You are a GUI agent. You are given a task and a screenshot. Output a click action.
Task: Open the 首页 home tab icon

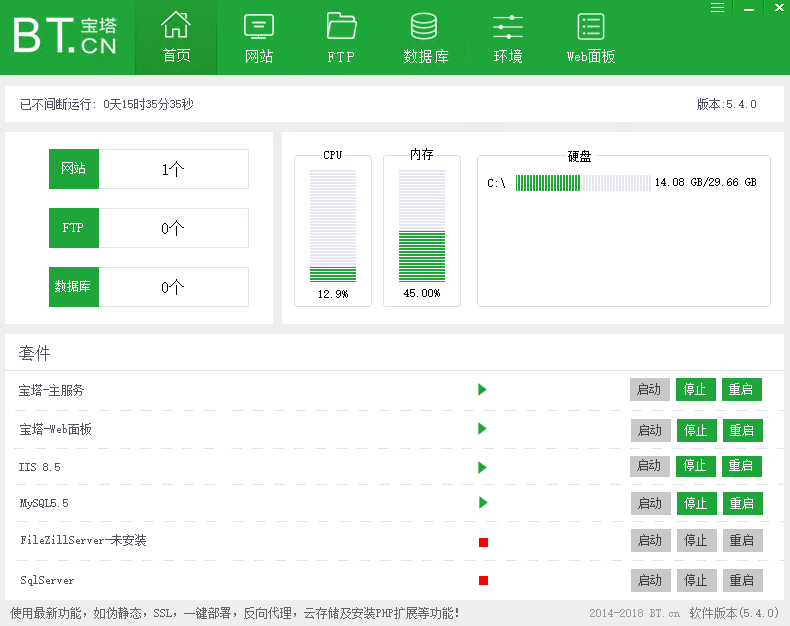pyautogui.click(x=176, y=25)
